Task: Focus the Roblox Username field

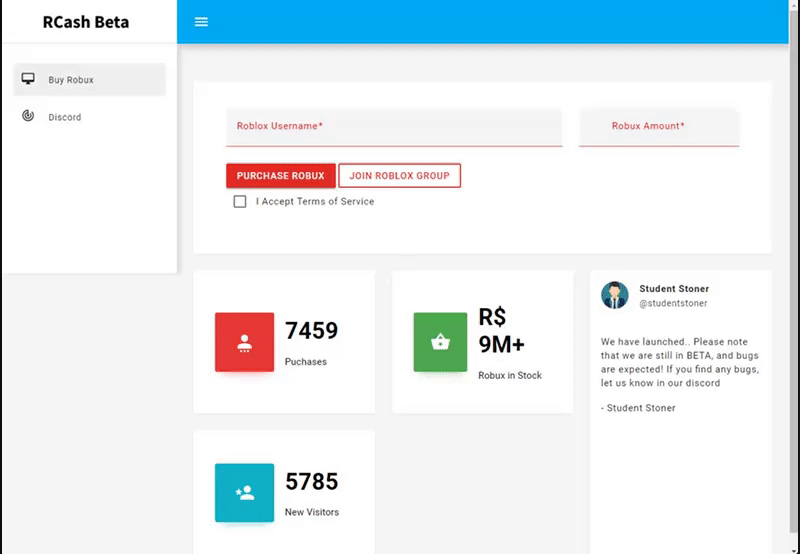Action: [x=394, y=127]
